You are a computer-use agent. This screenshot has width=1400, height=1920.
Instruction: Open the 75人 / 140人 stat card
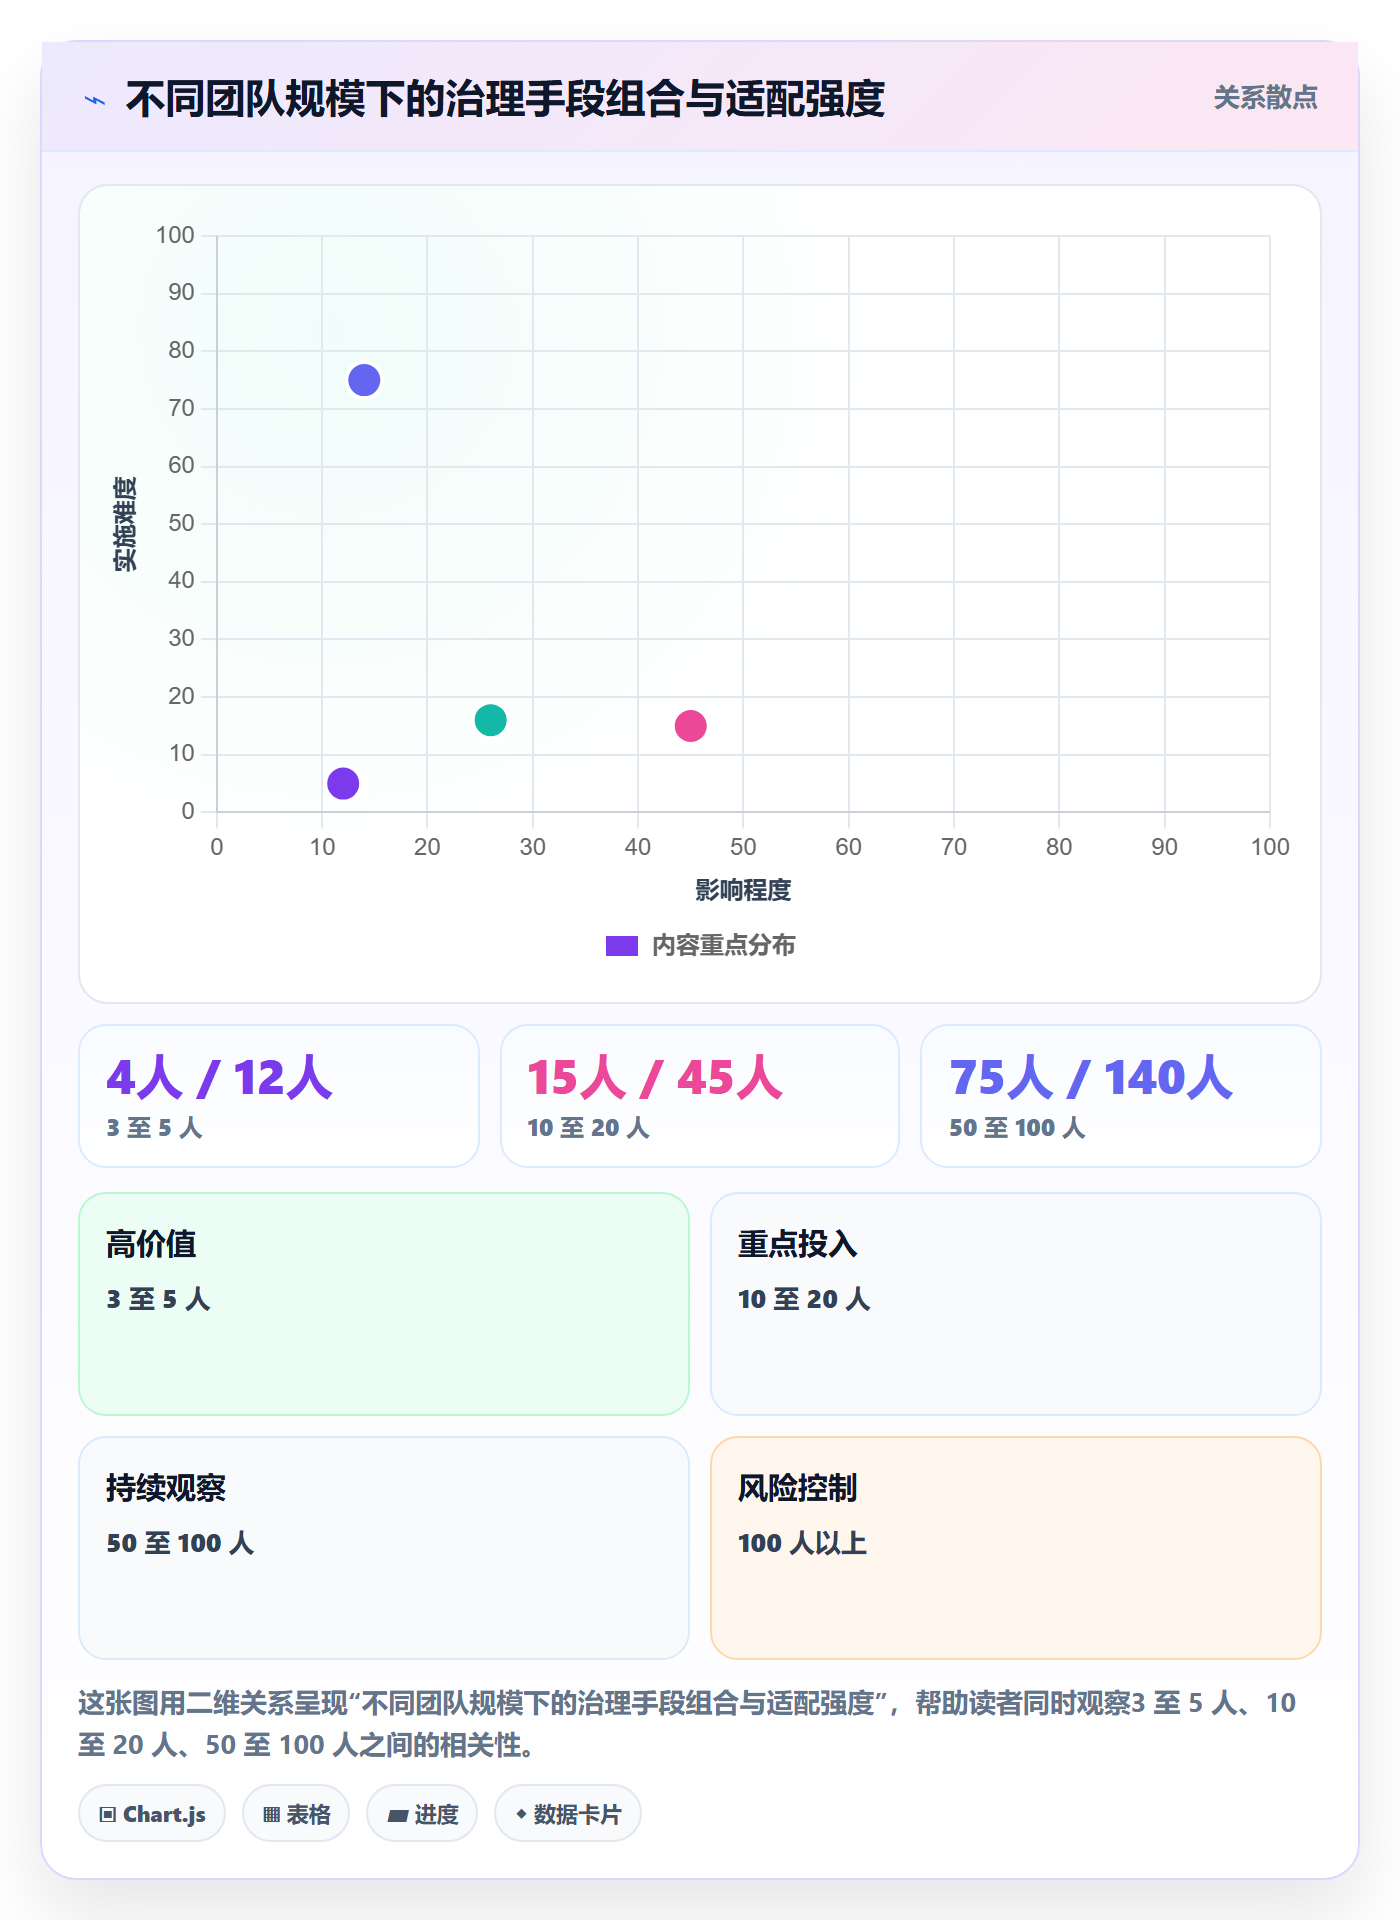[x=1121, y=1096]
